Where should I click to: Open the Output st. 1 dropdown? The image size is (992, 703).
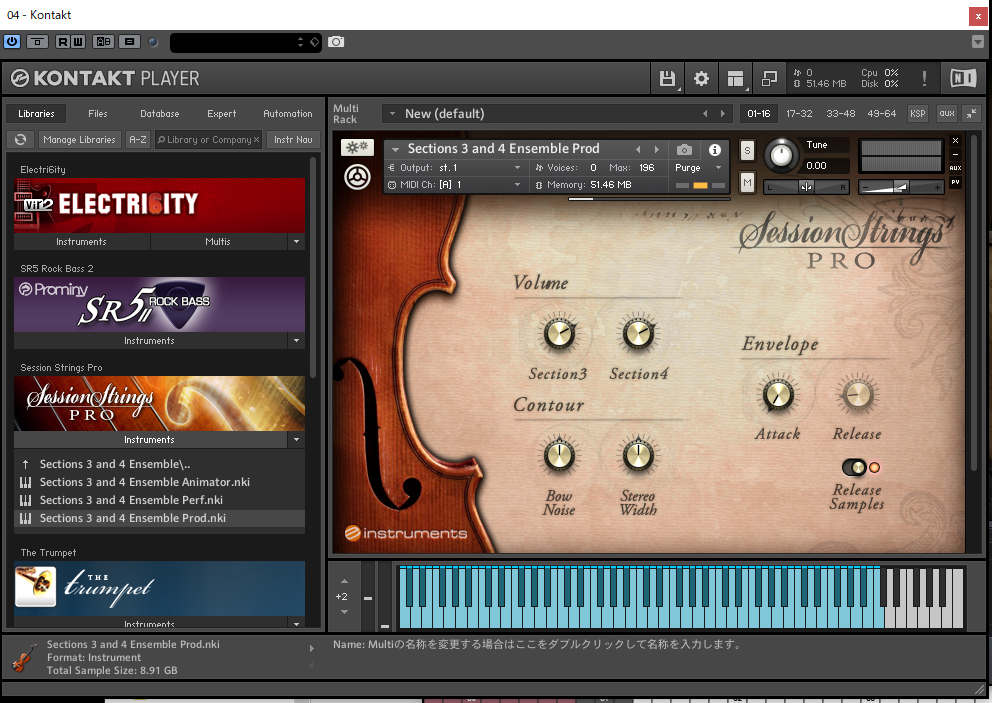click(456, 168)
